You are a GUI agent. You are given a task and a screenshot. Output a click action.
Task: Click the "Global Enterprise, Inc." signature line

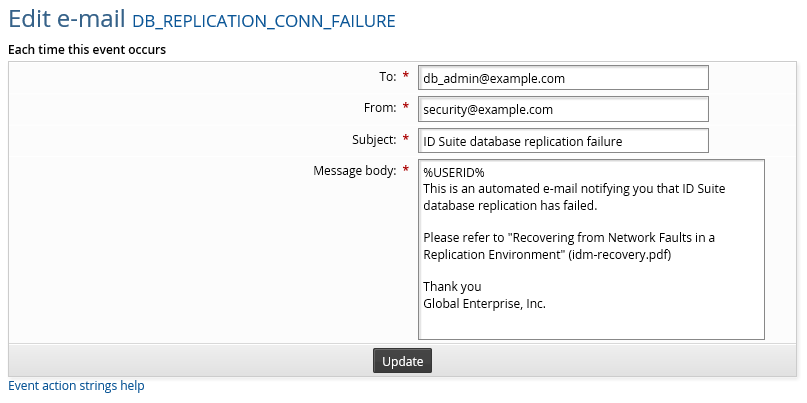(x=484, y=303)
